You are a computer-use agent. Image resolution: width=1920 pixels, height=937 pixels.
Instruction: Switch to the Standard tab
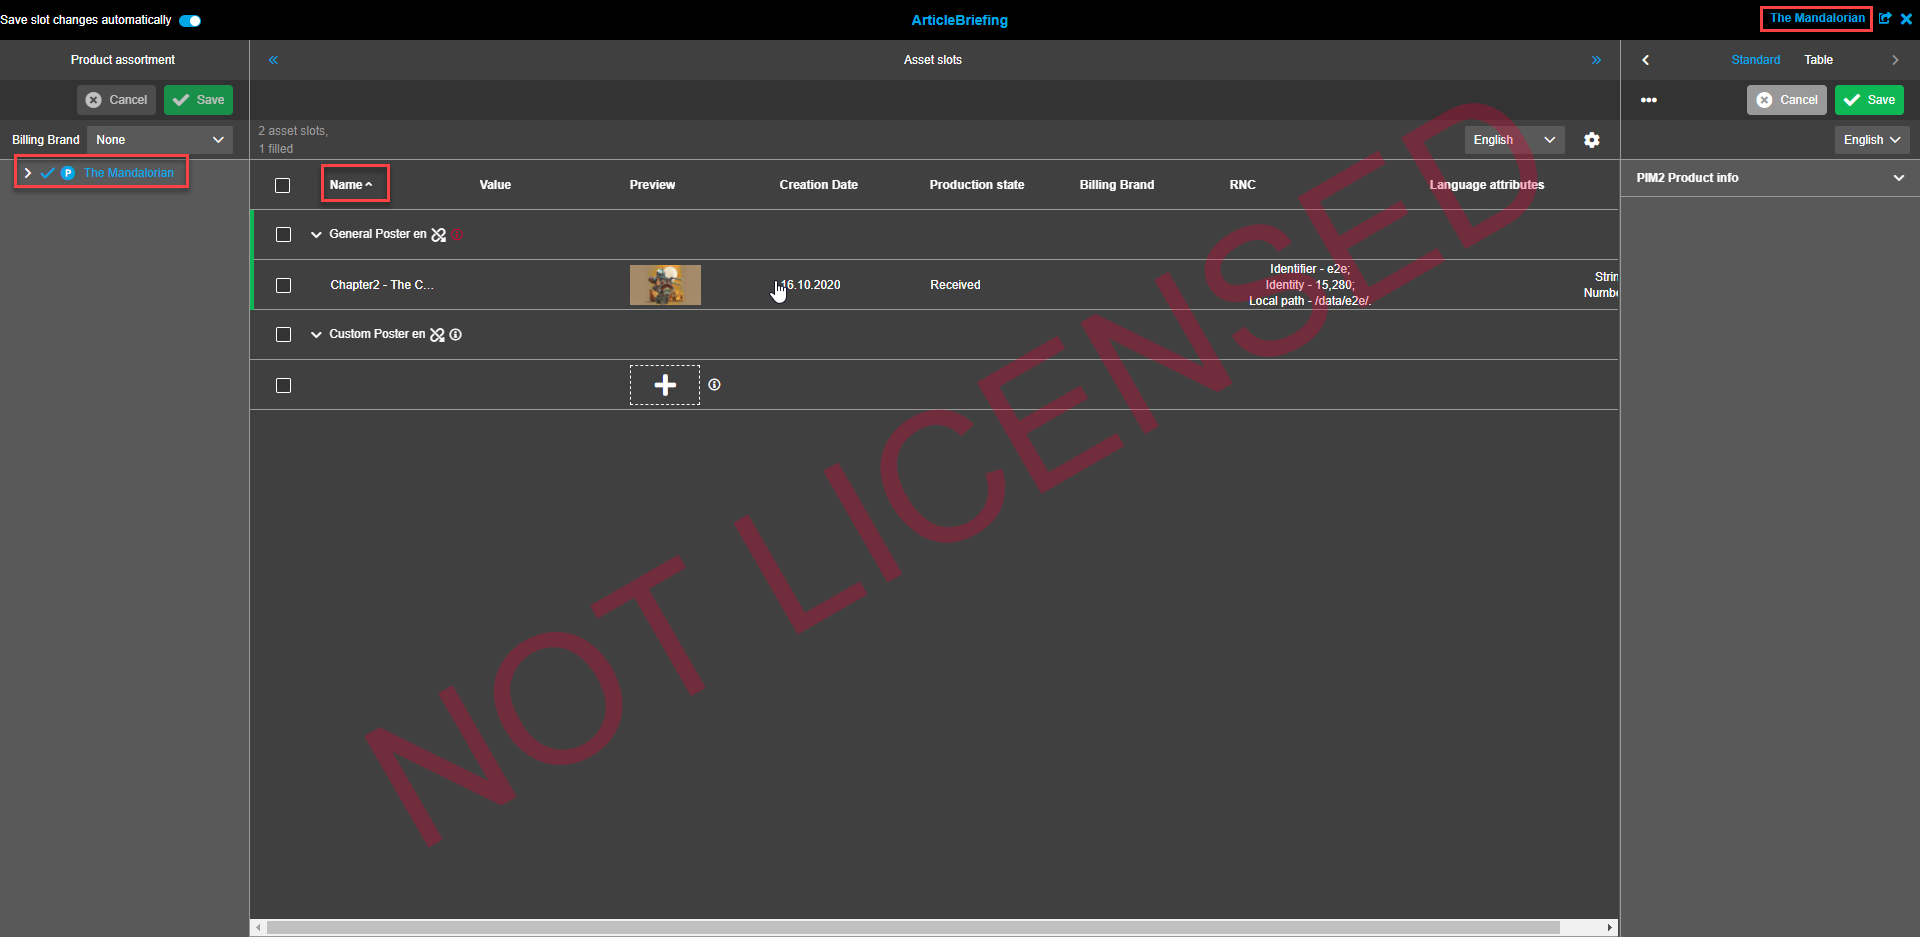coord(1756,60)
